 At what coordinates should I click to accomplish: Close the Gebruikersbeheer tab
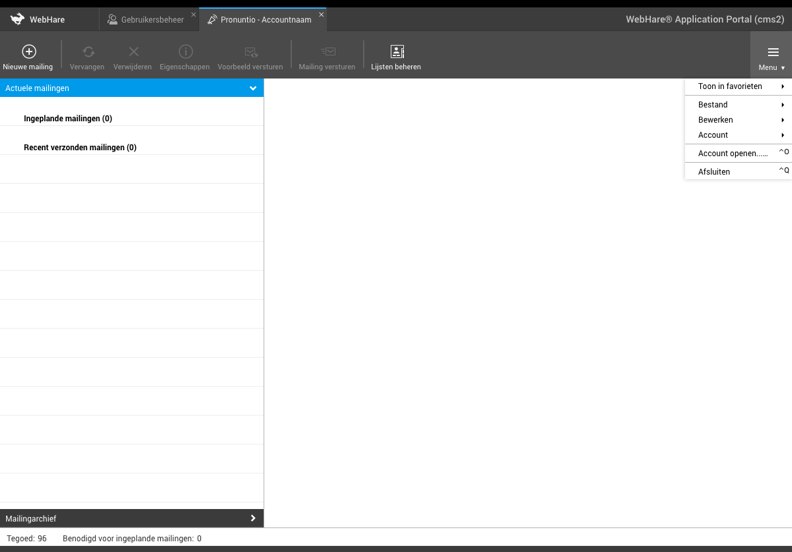point(193,14)
